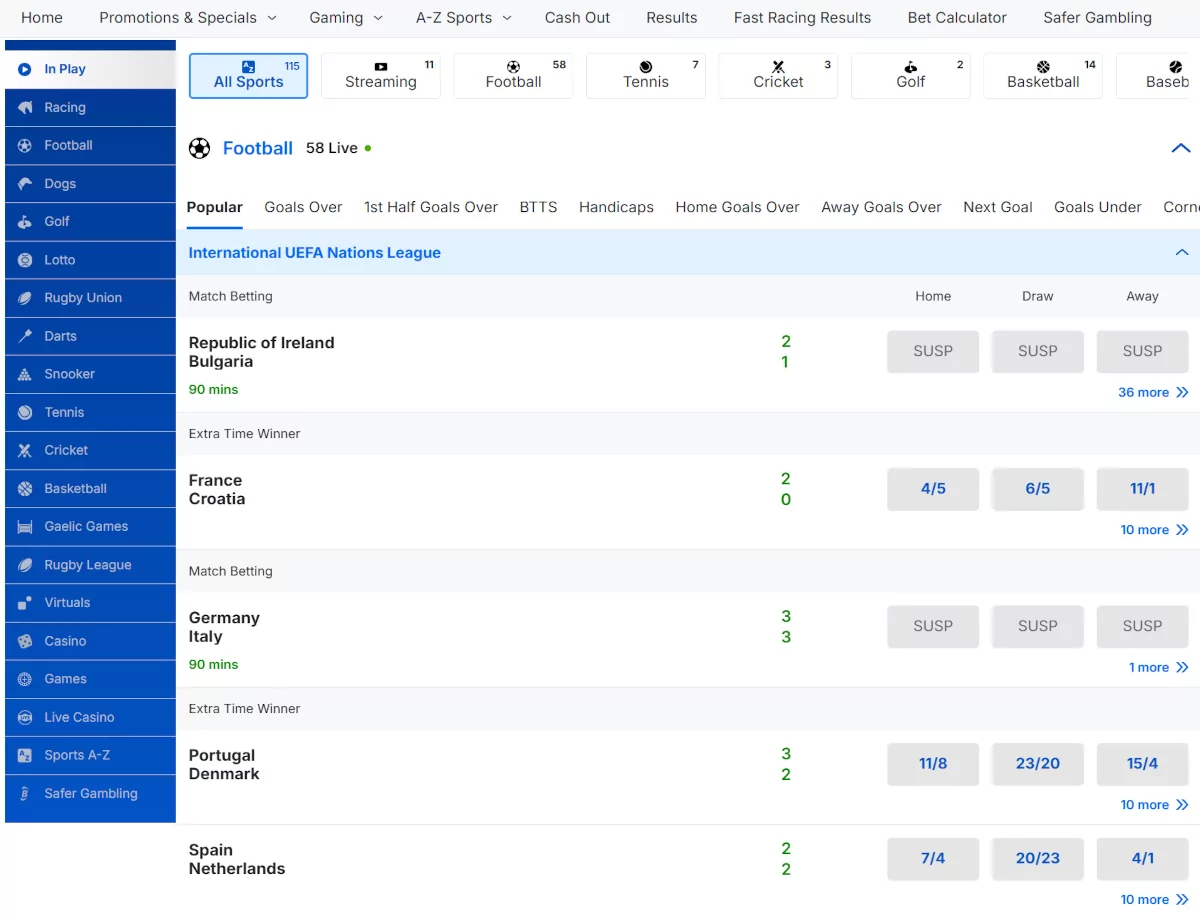Collapse International UEFA Nations League section
Viewport: 1200px width, 919px height.
(1182, 253)
